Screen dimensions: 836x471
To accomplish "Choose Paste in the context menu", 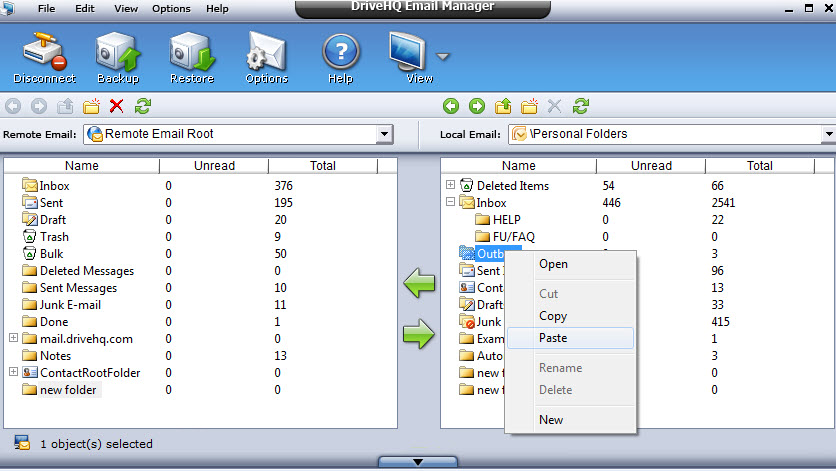I will [x=570, y=338].
